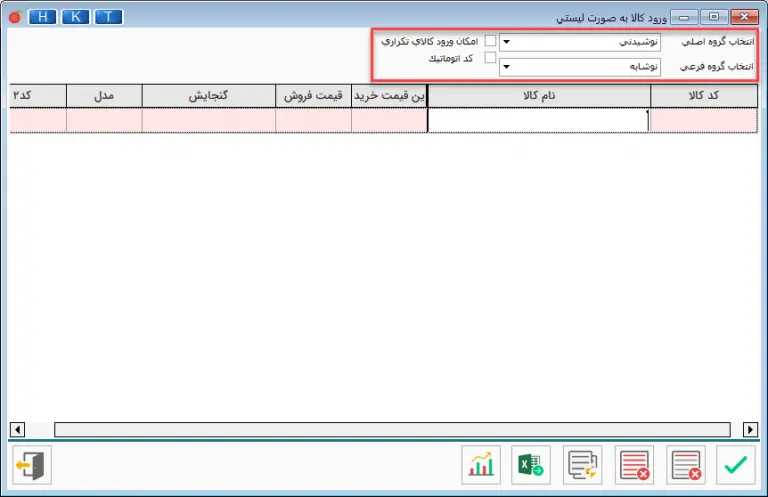Click the horizontal scrollbar left arrow

point(17,429)
